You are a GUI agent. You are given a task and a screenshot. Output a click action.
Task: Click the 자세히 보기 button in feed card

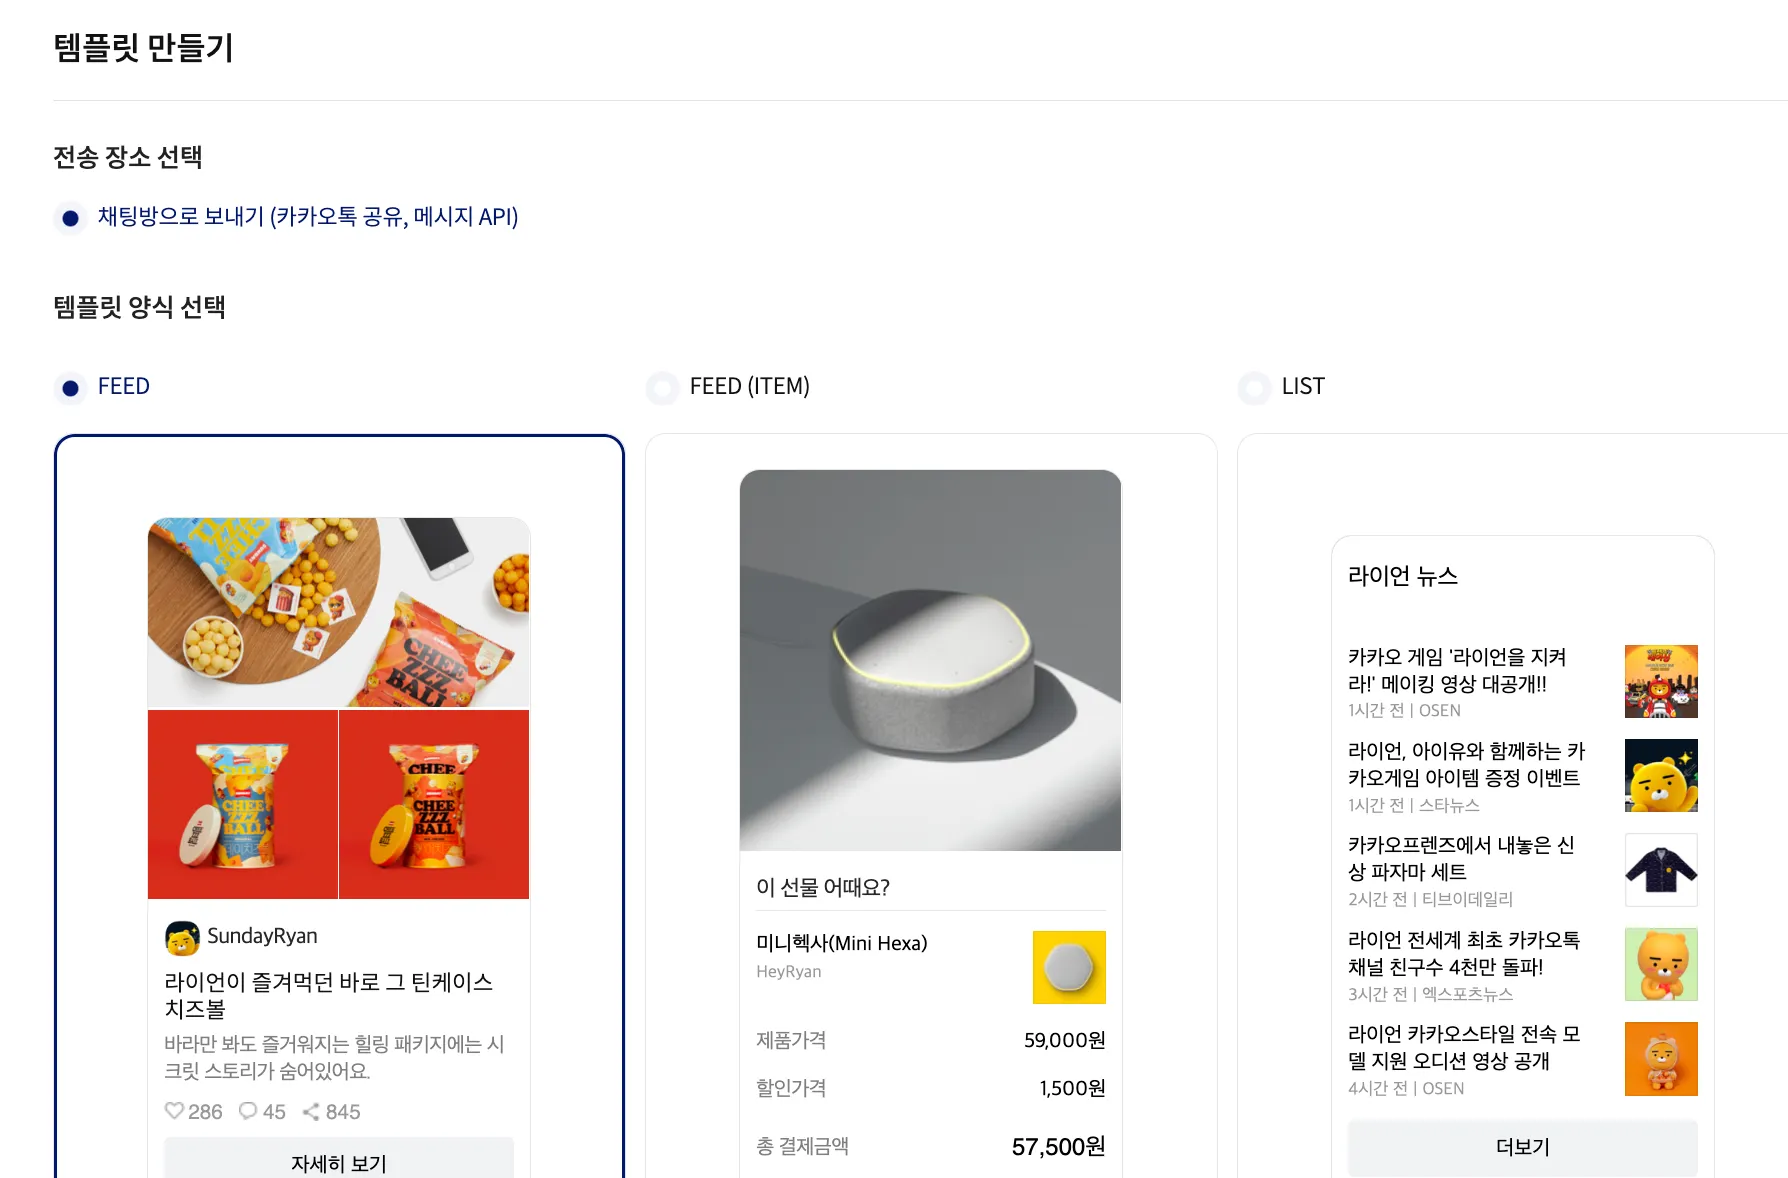point(339,1160)
